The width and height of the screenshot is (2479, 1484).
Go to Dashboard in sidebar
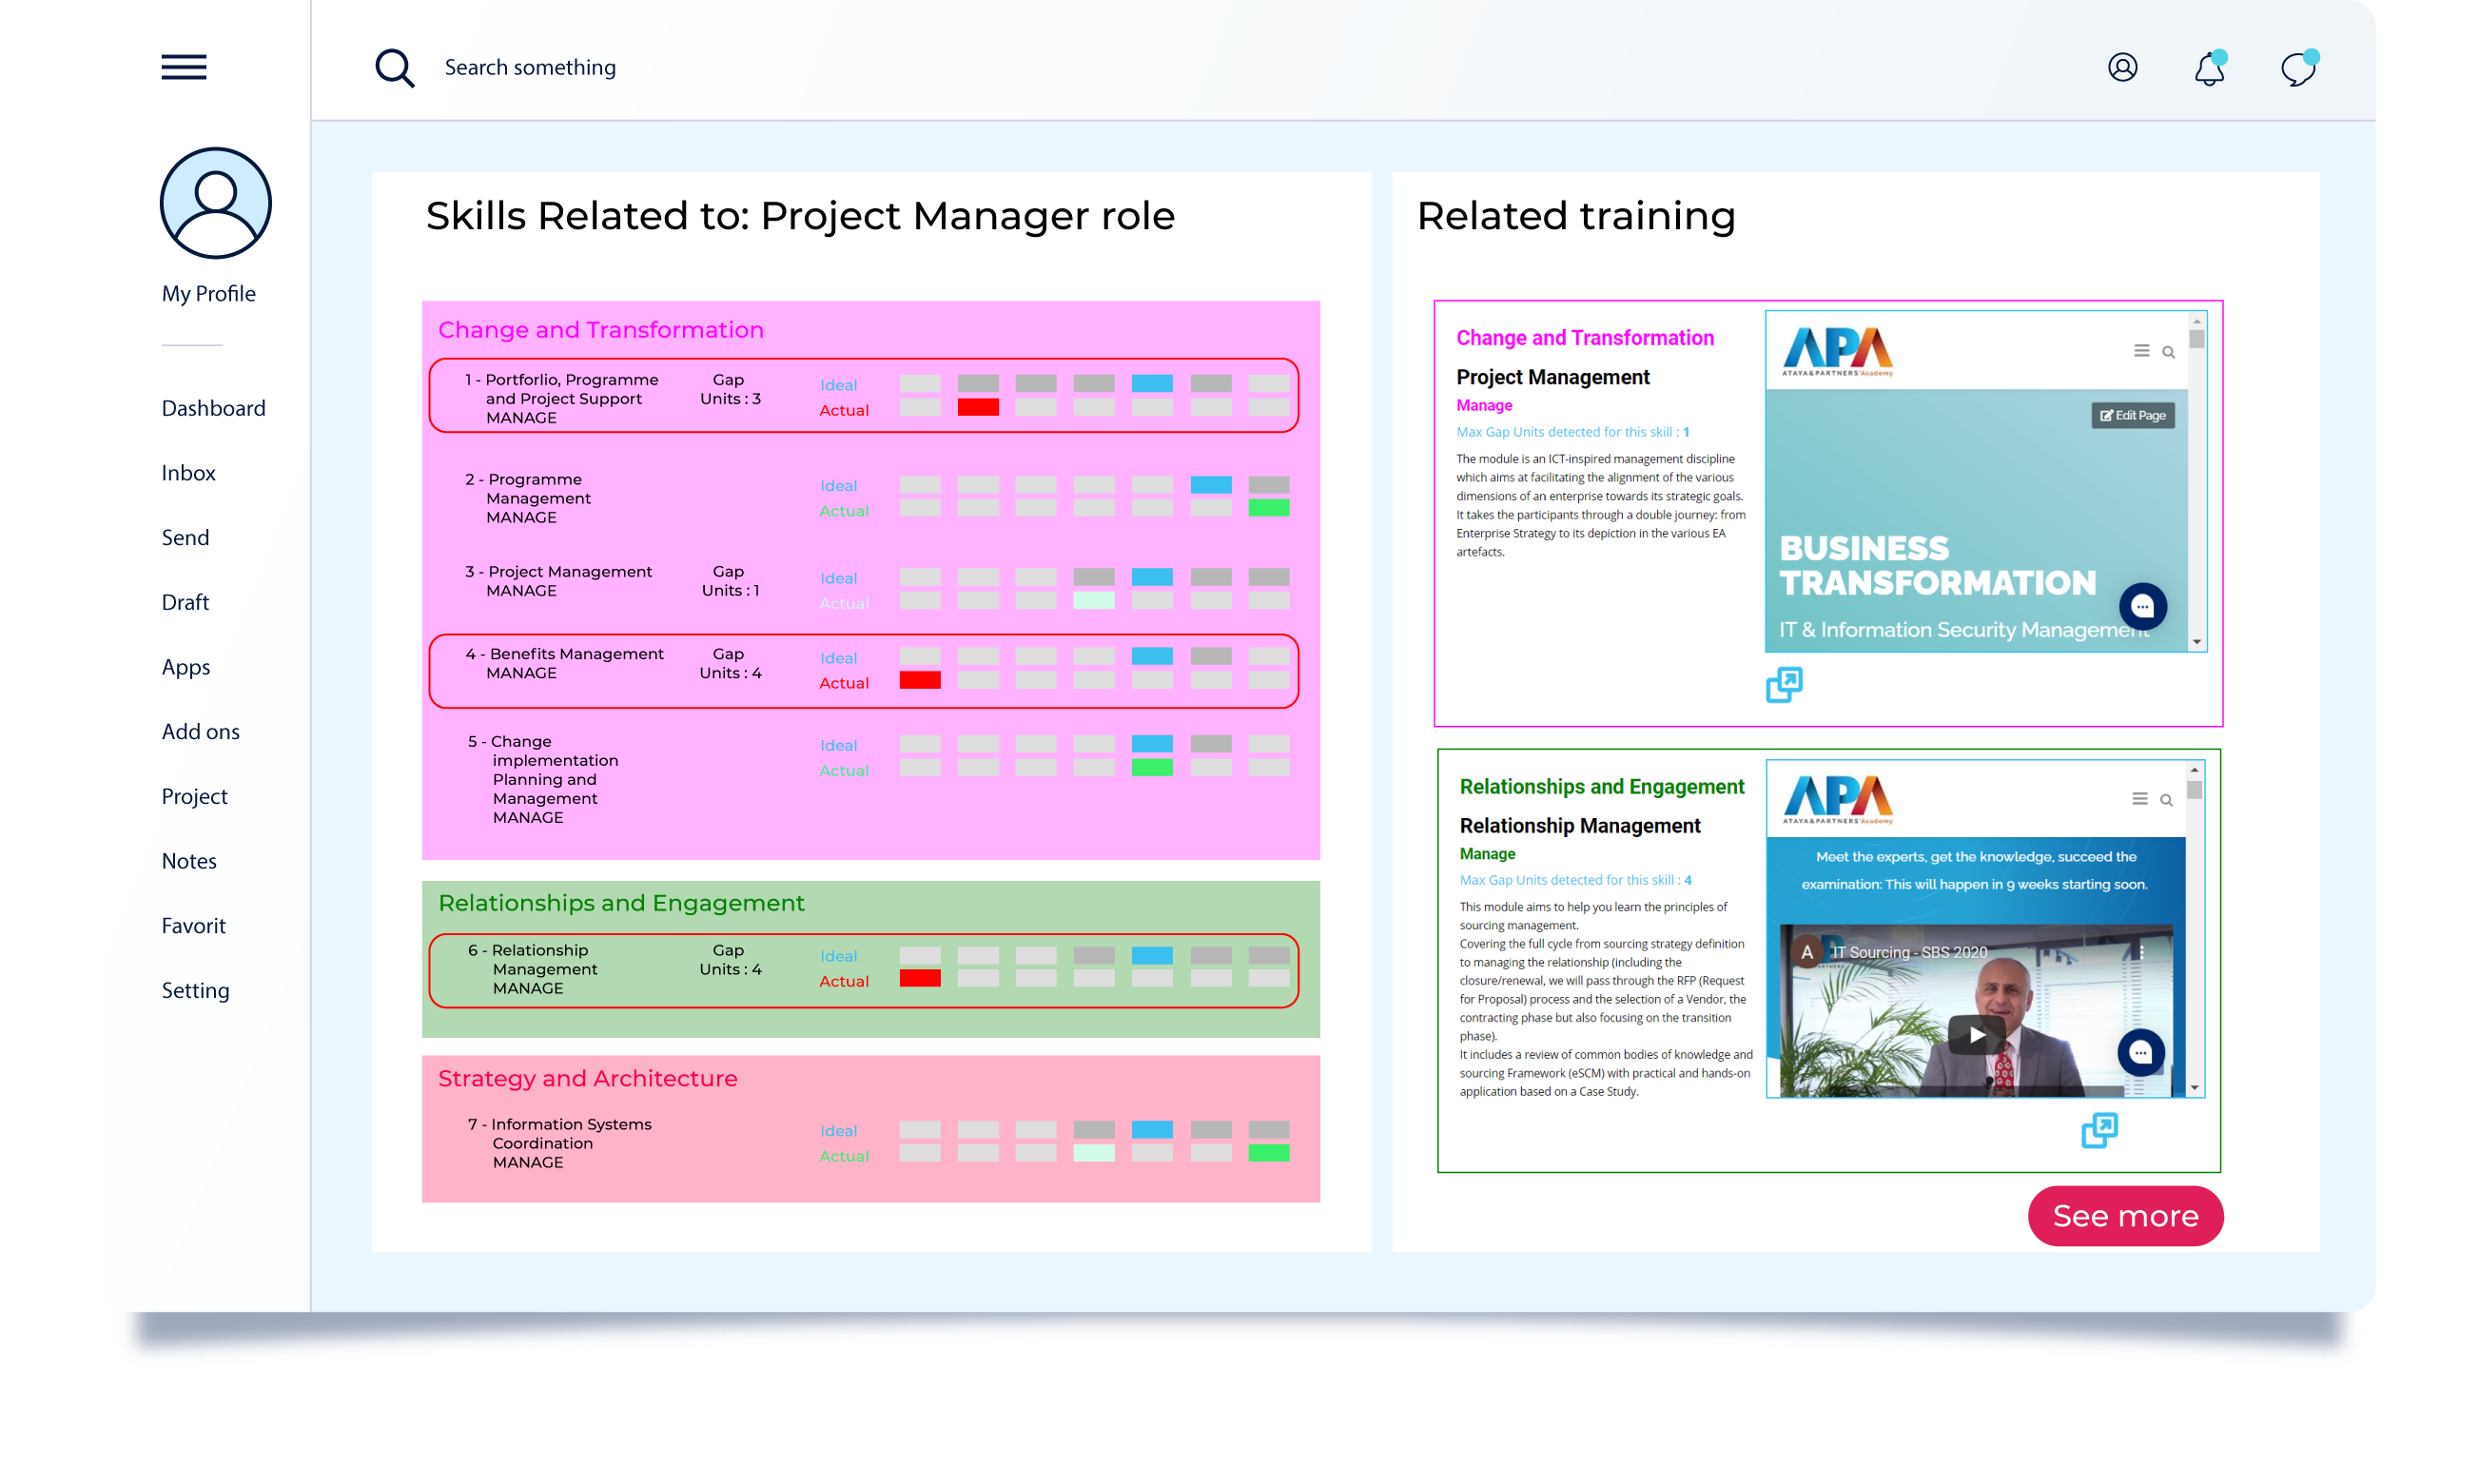(x=213, y=408)
